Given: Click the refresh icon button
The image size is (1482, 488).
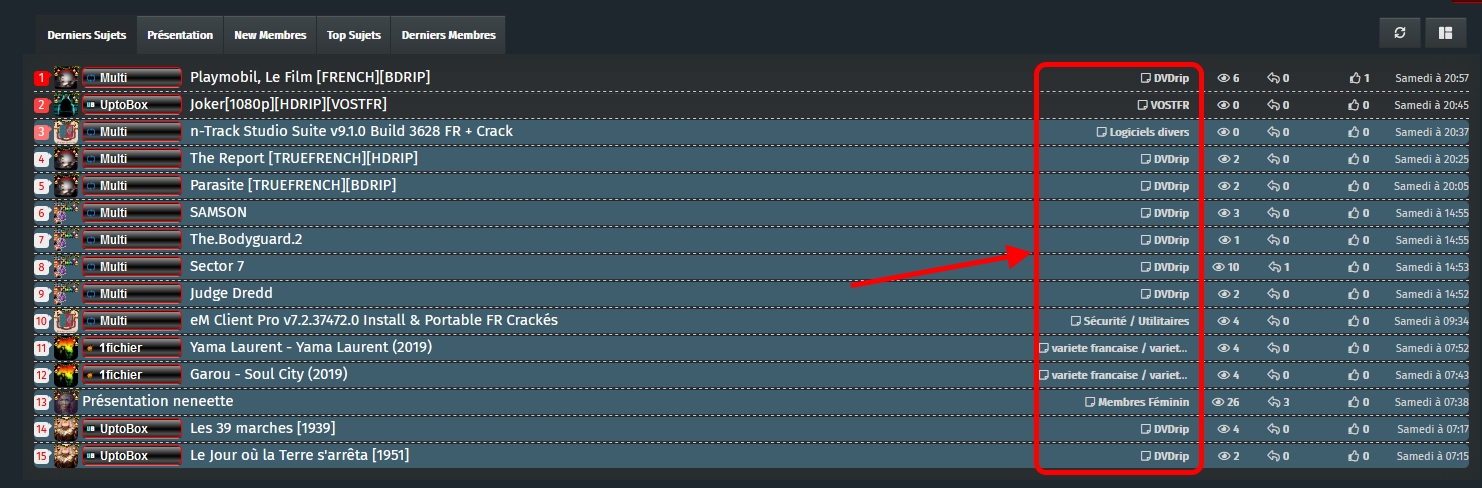Looking at the screenshot, I should pyautogui.click(x=1400, y=33).
